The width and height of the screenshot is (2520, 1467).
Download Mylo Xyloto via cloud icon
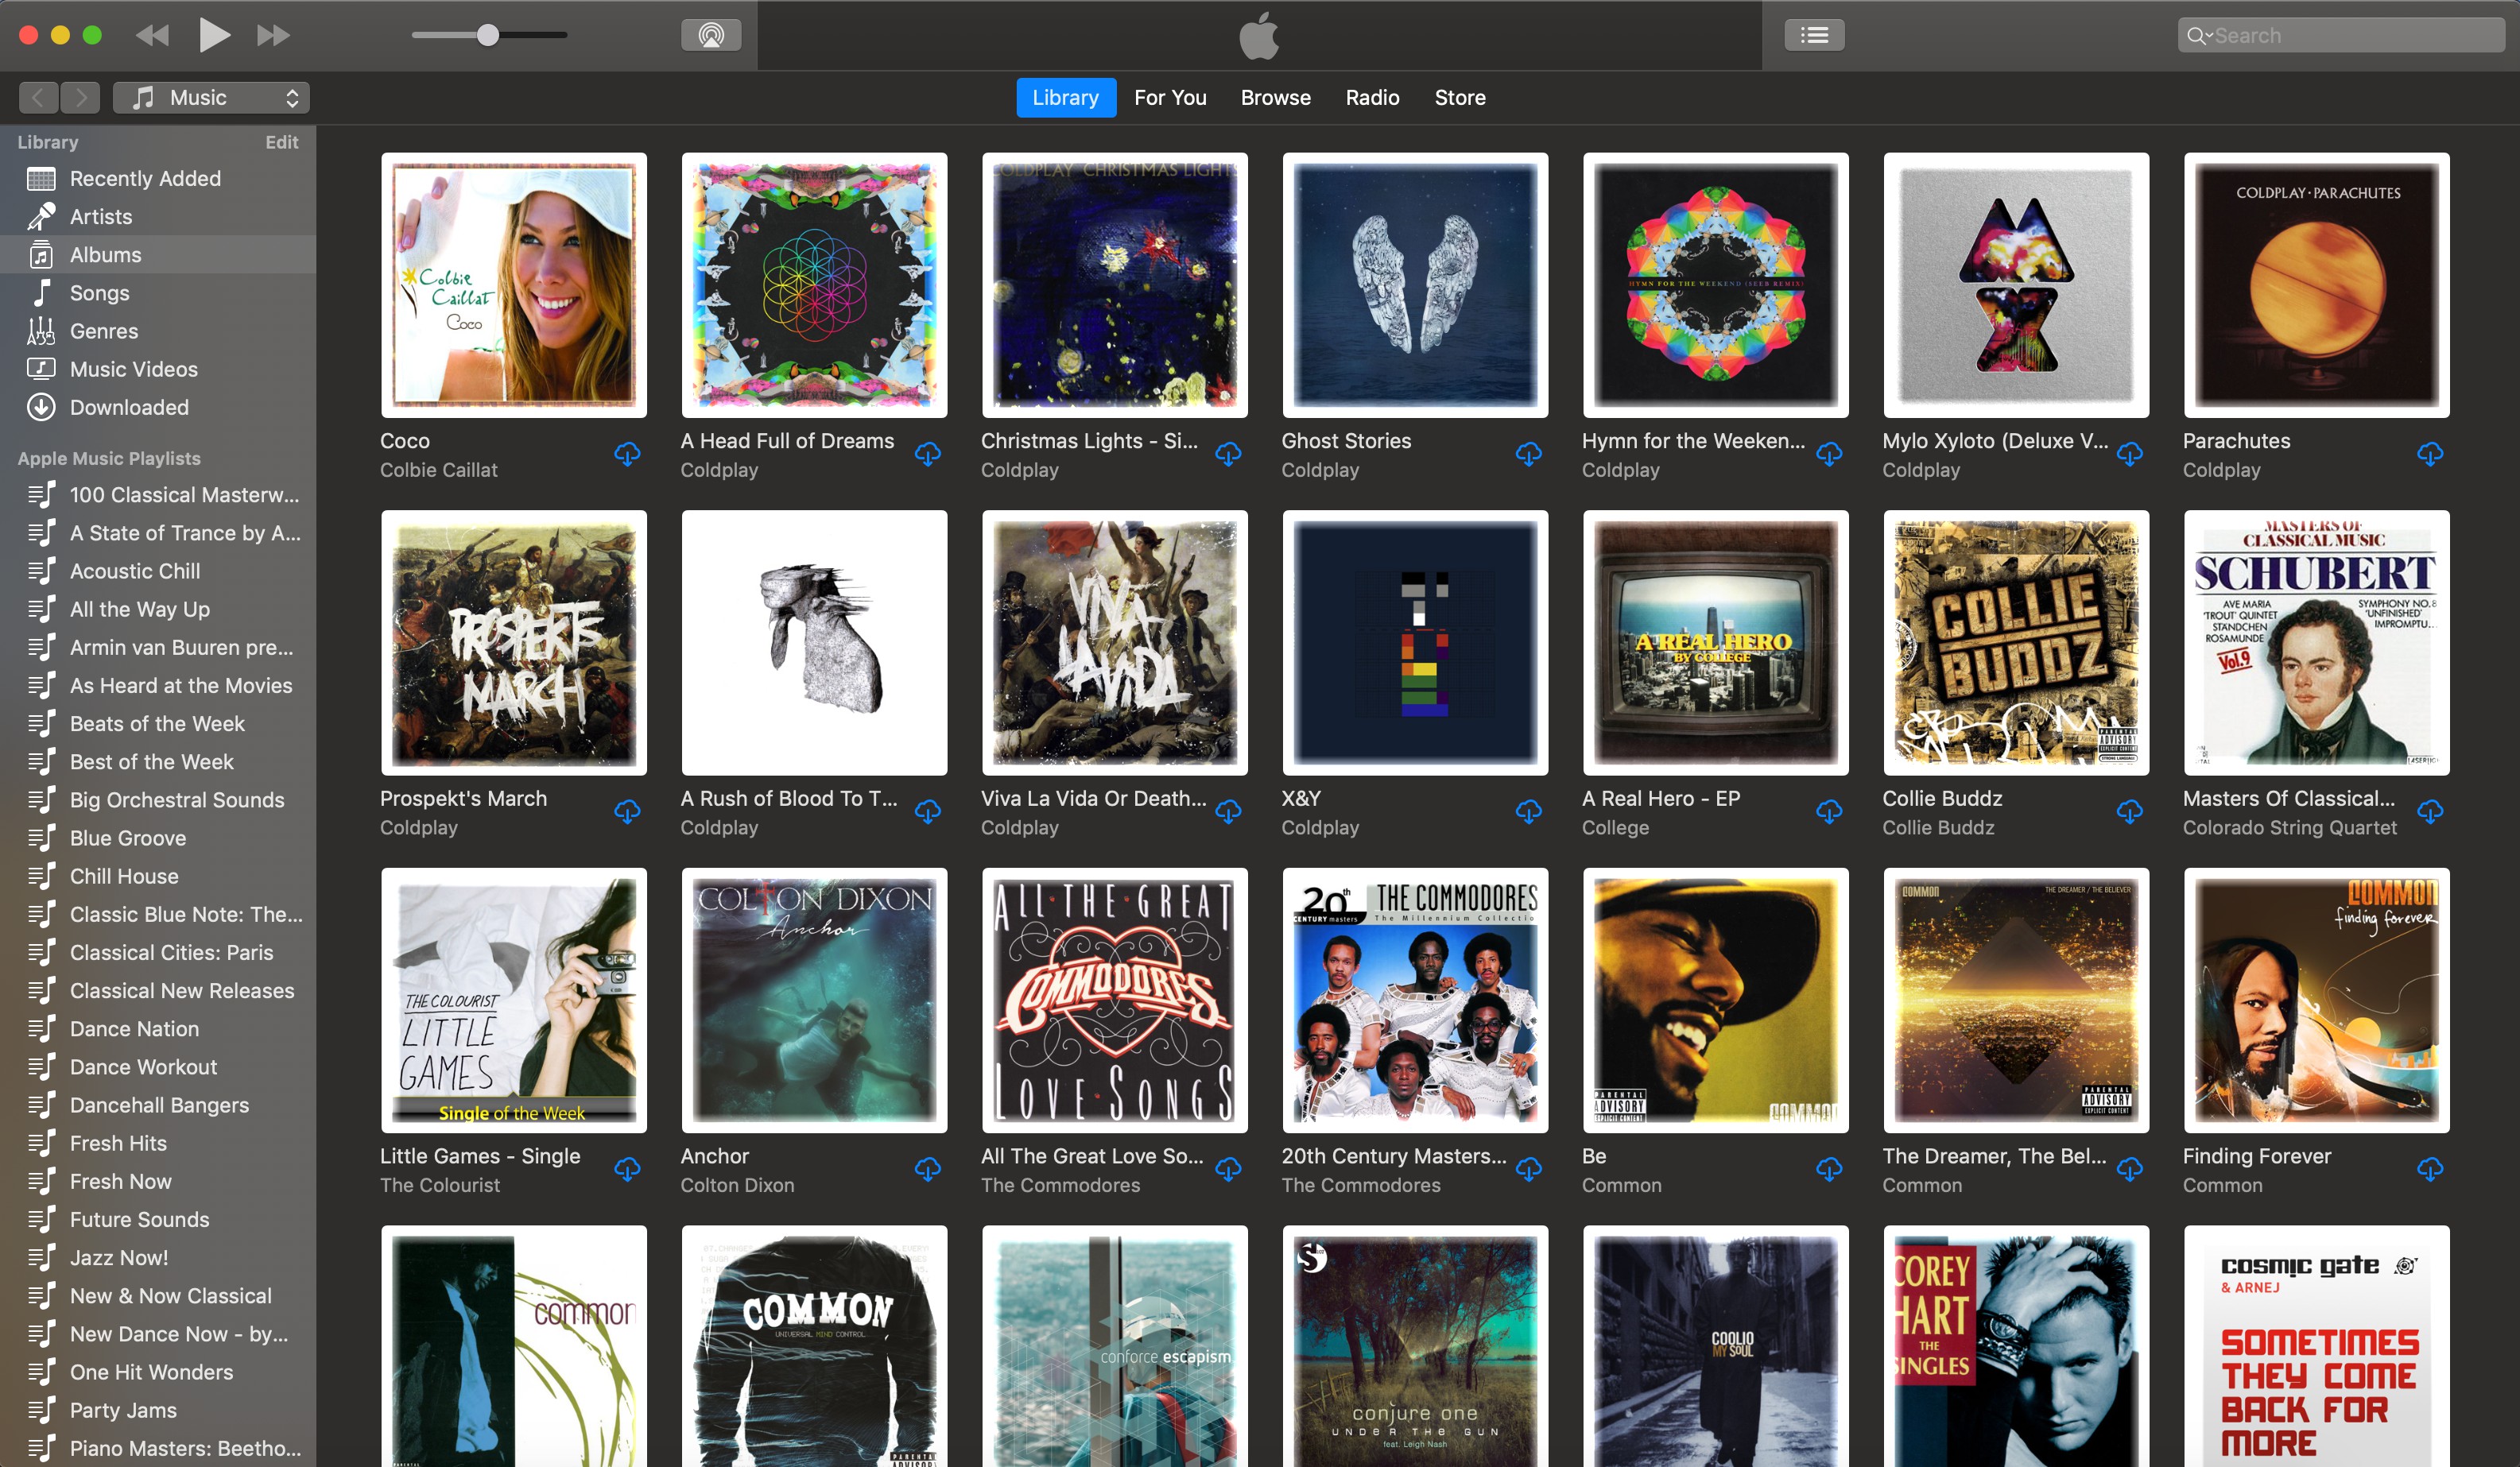point(2129,454)
